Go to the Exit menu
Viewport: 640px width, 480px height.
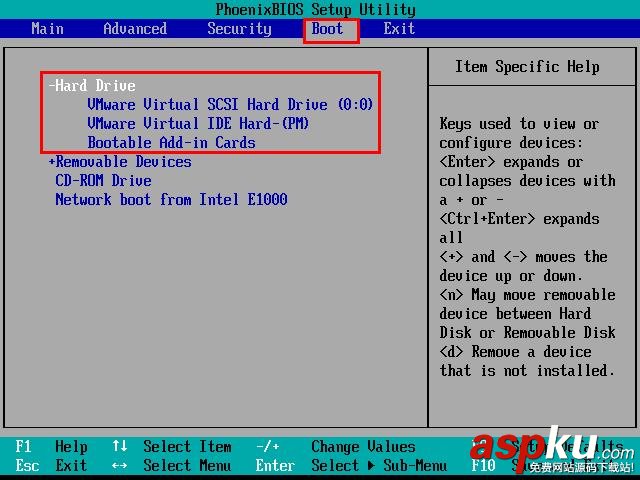(399, 29)
